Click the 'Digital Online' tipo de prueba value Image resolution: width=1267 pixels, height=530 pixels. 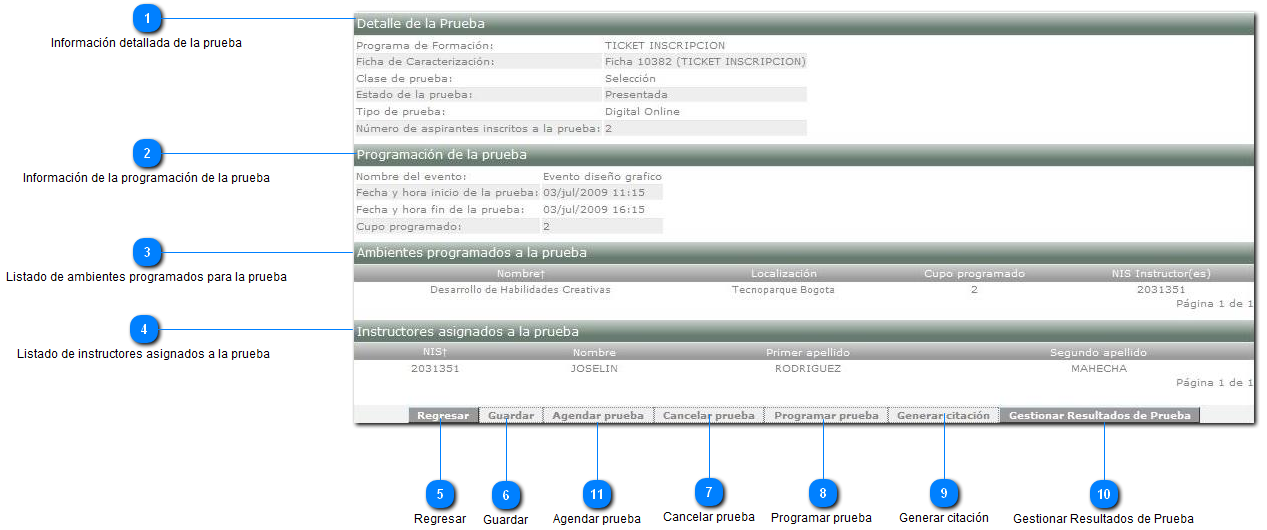(642, 112)
